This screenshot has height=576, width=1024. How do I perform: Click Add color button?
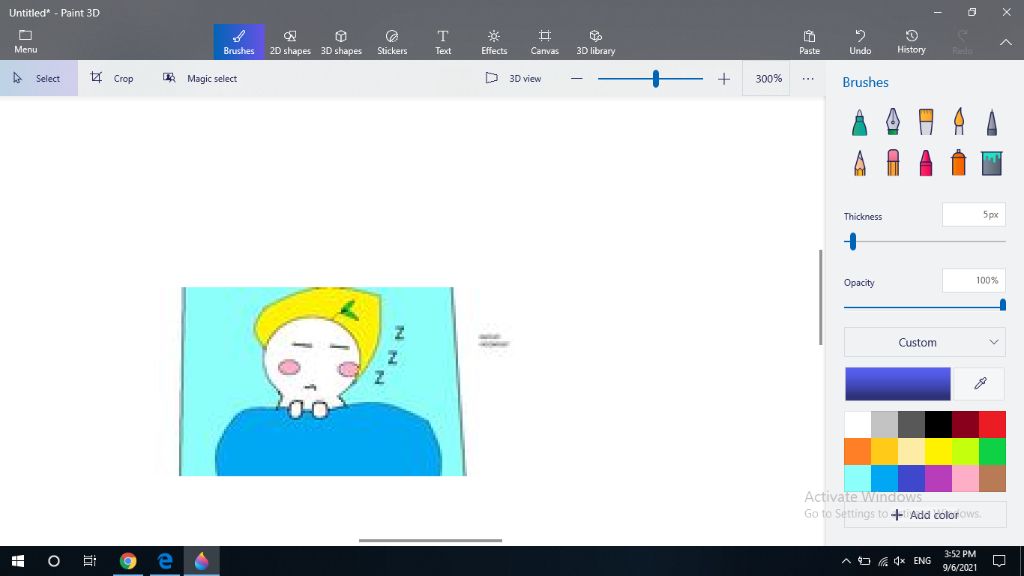pyautogui.click(x=925, y=515)
